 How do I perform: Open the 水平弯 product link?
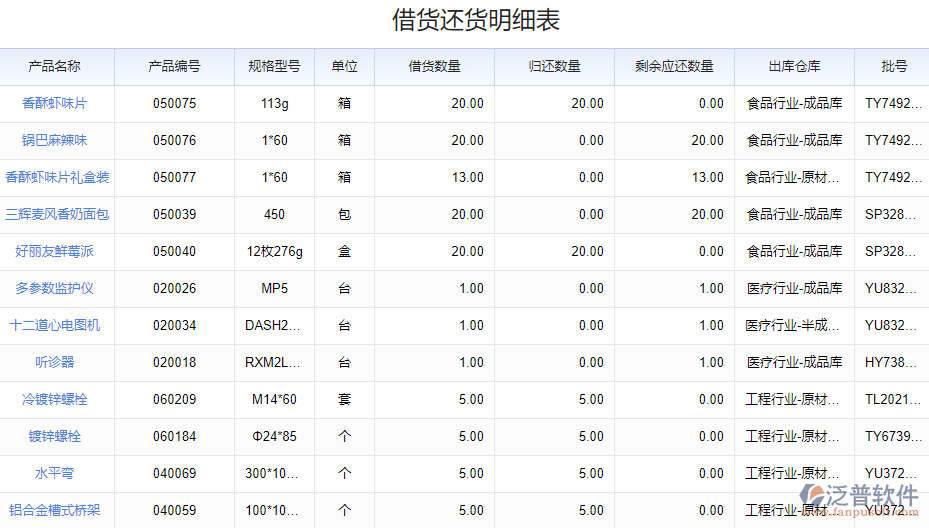55,473
